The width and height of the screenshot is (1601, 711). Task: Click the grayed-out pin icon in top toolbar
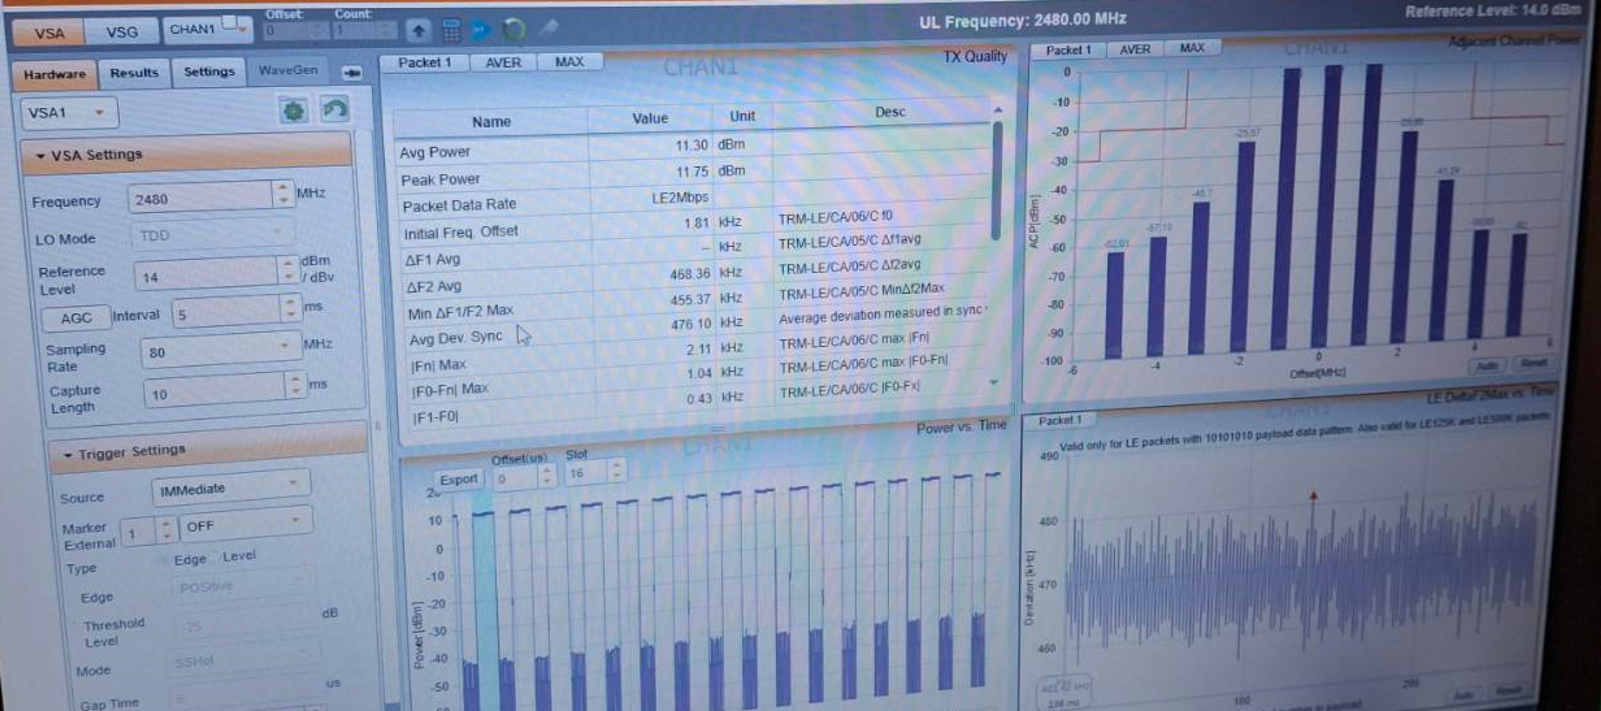point(549,29)
